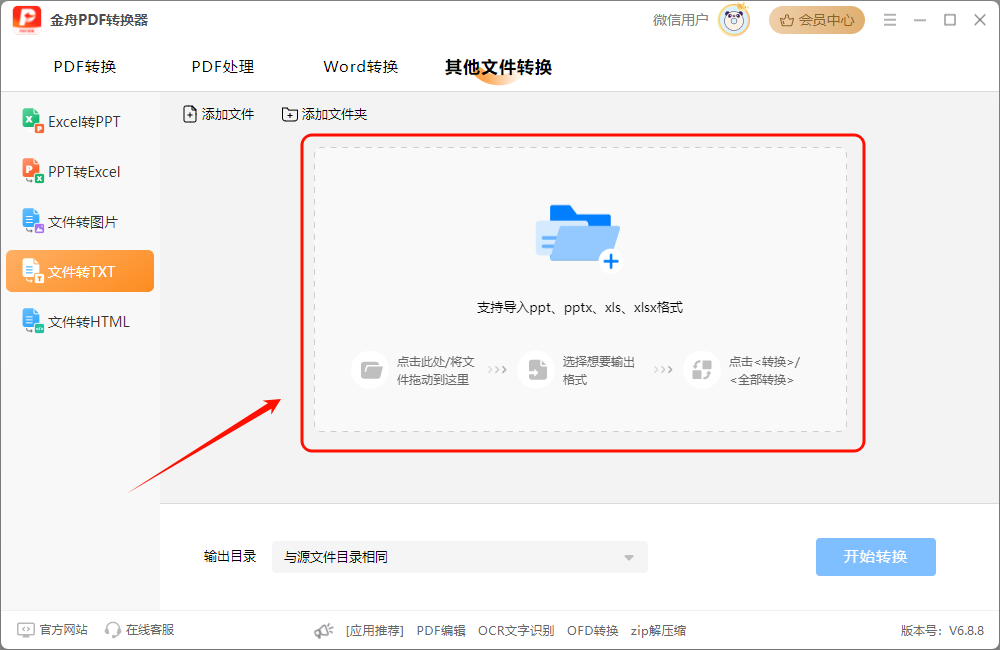Click the megaphone announcement icon
This screenshot has width=1000, height=650.
(324, 631)
